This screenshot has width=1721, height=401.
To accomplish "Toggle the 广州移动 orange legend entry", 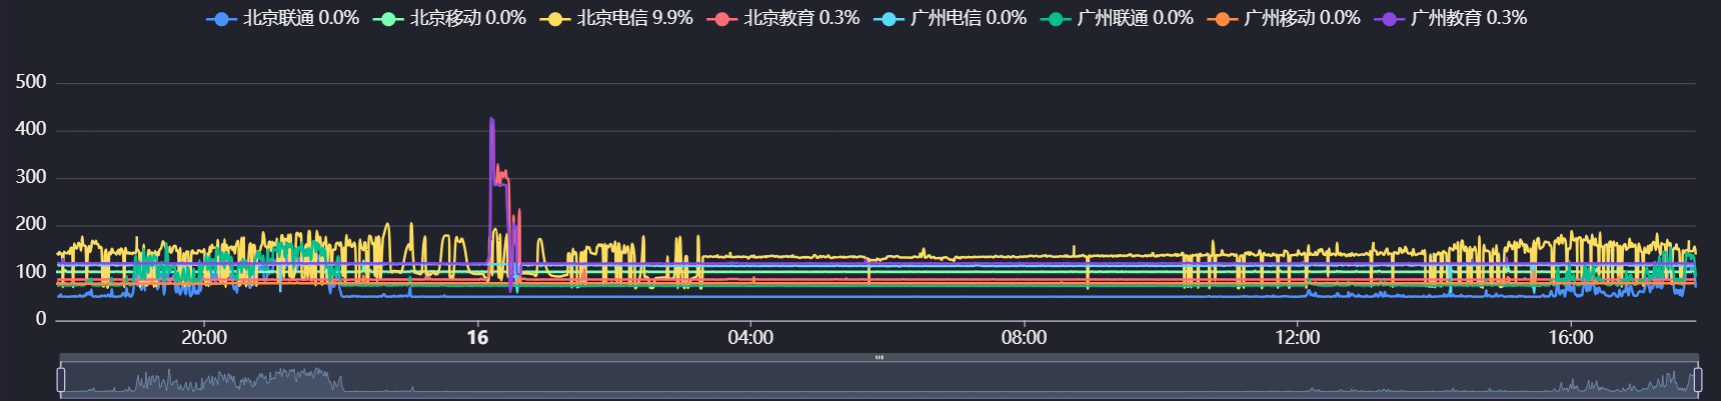I will (x=1222, y=19).
